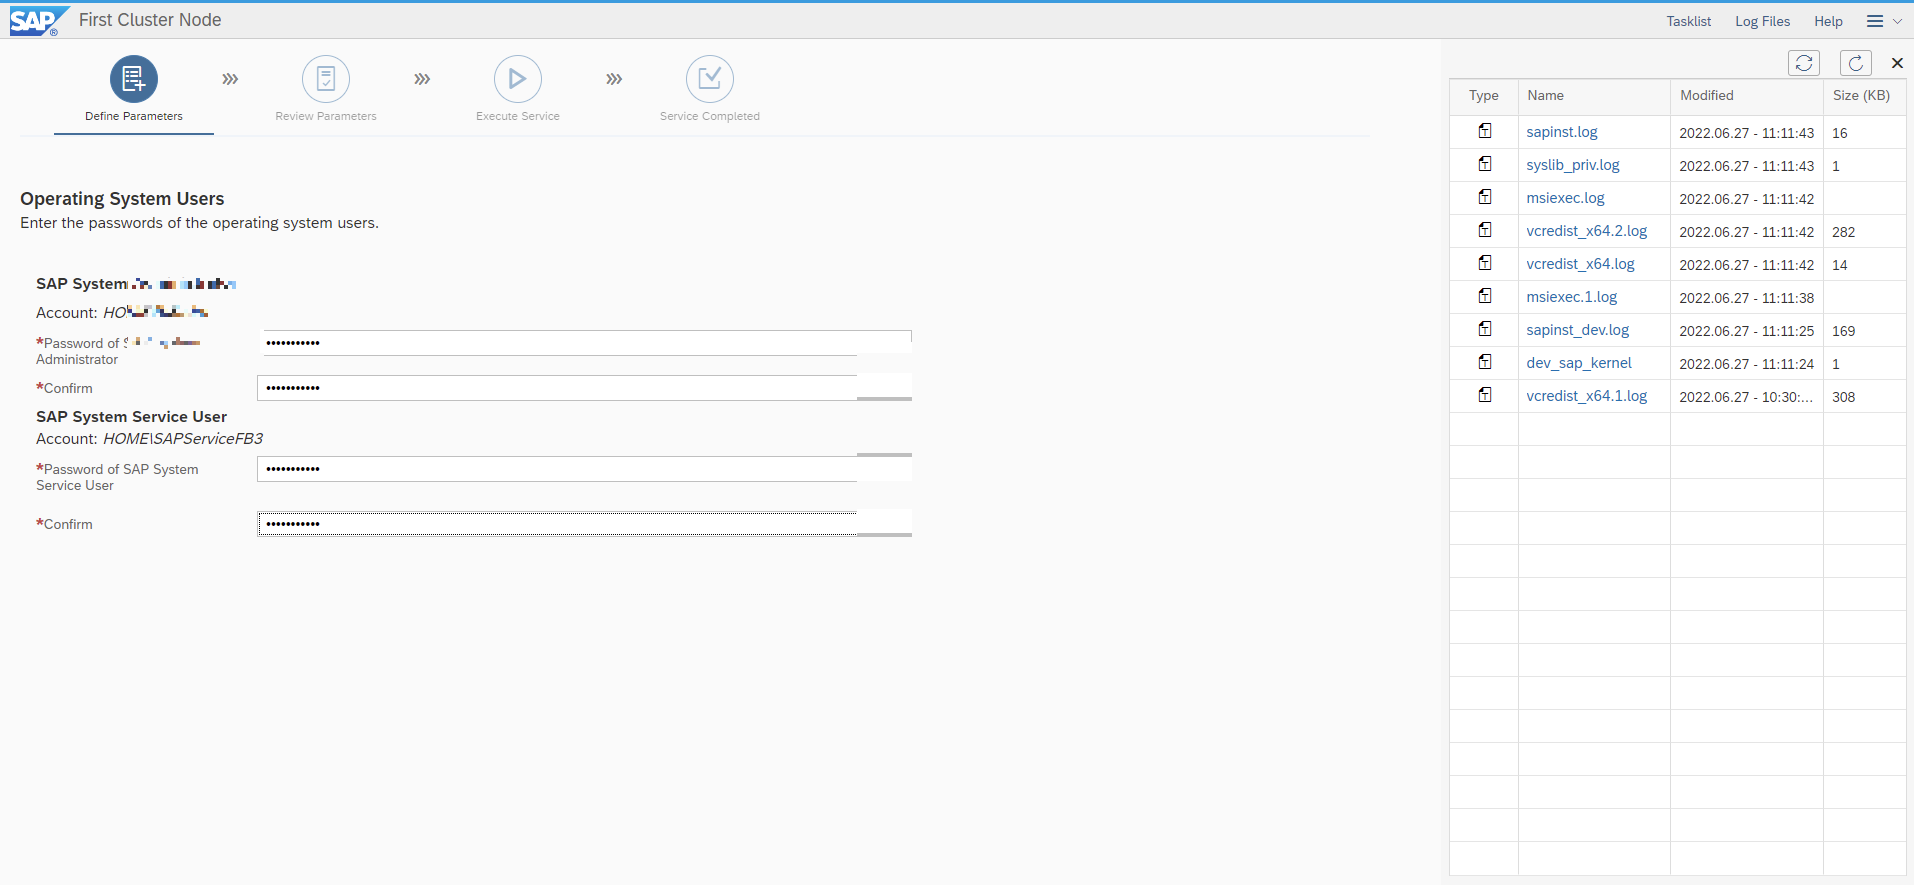The height and width of the screenshot is (885, 1914).
Task: Focus the Administrator Confirm password field
Action: point(584,388)
